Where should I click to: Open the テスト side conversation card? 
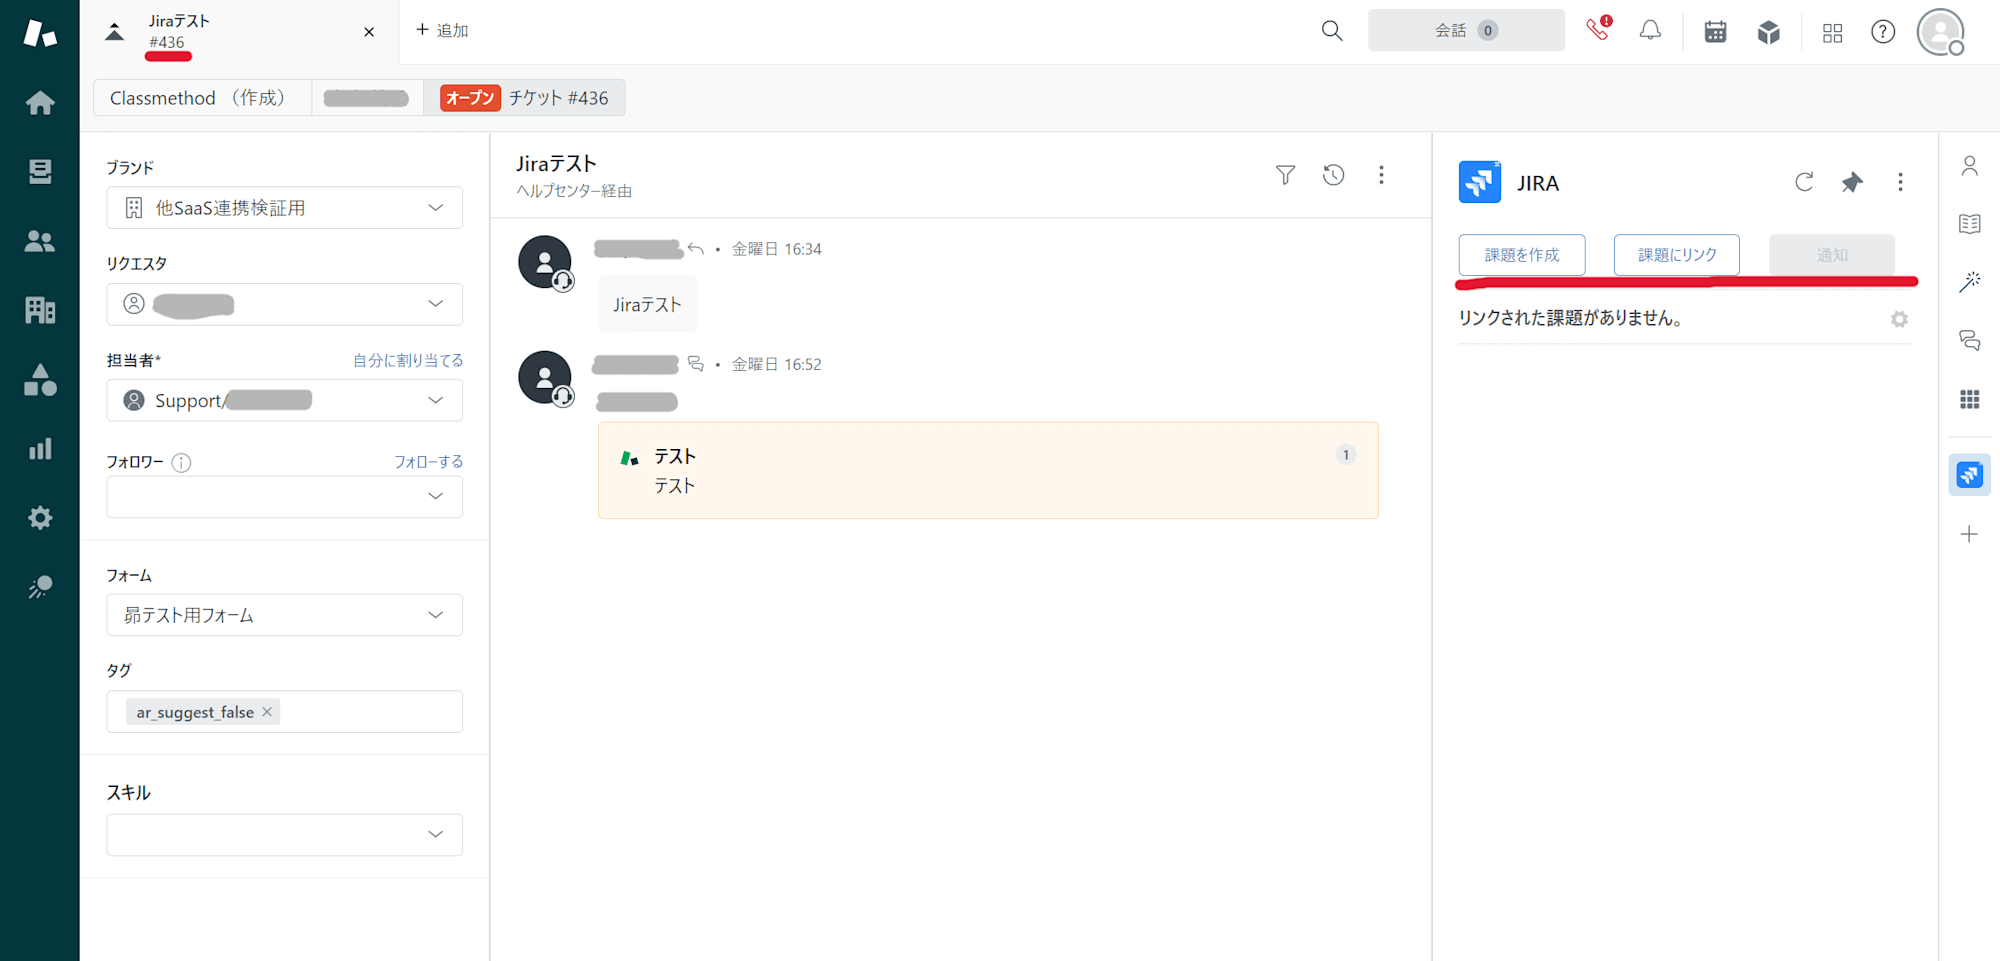click(988, 470)
